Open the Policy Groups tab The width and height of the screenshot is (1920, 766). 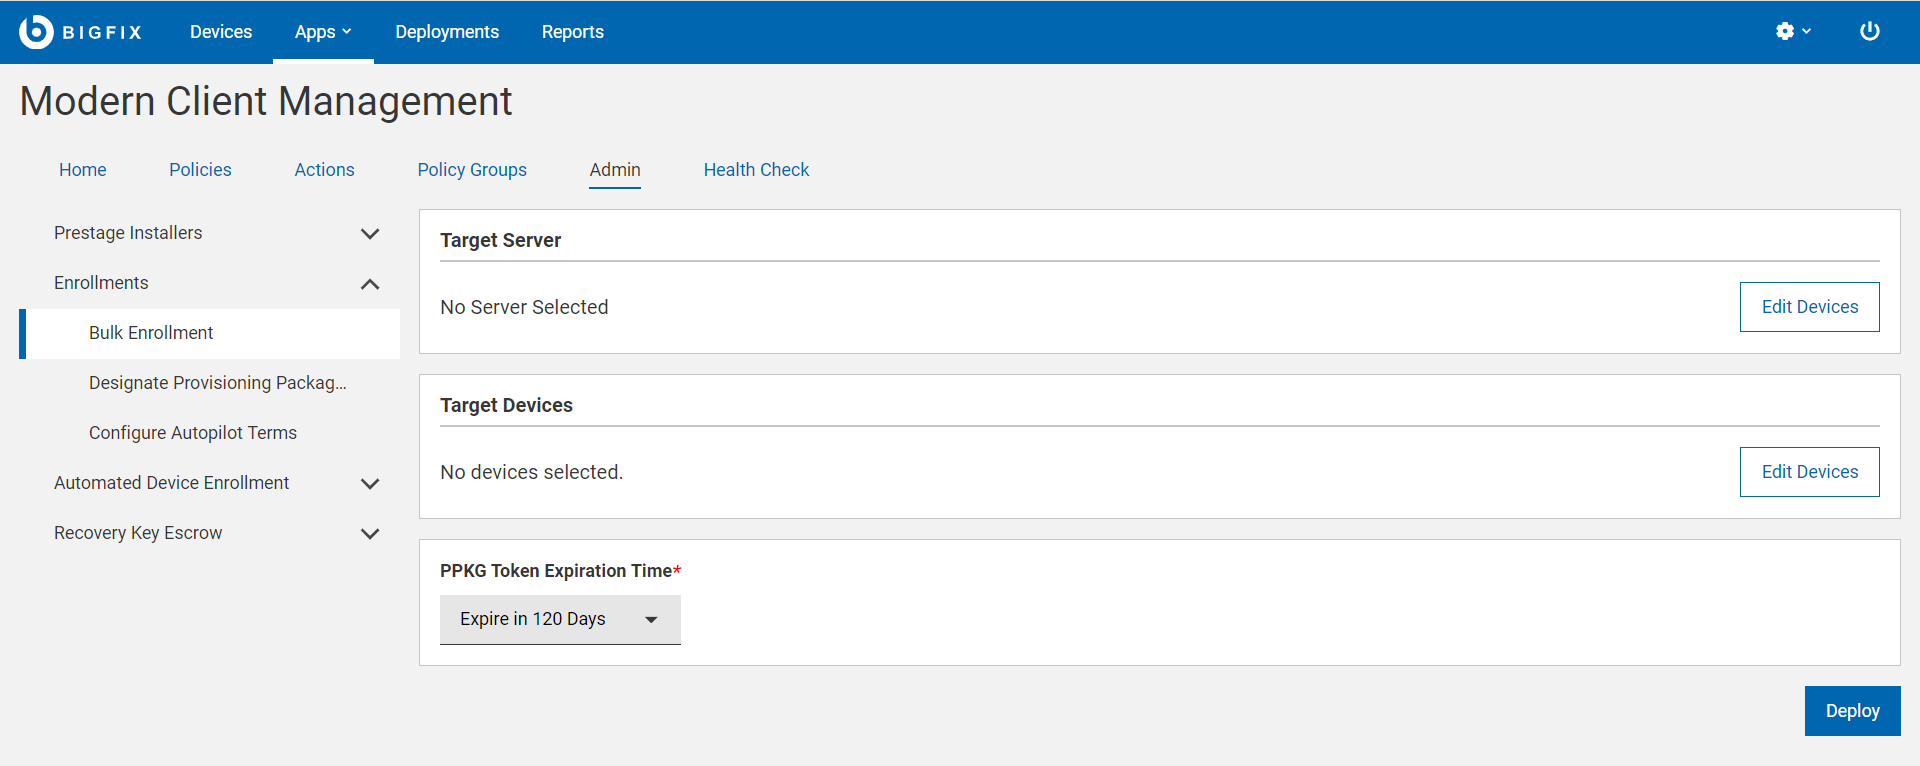(472, 170)
